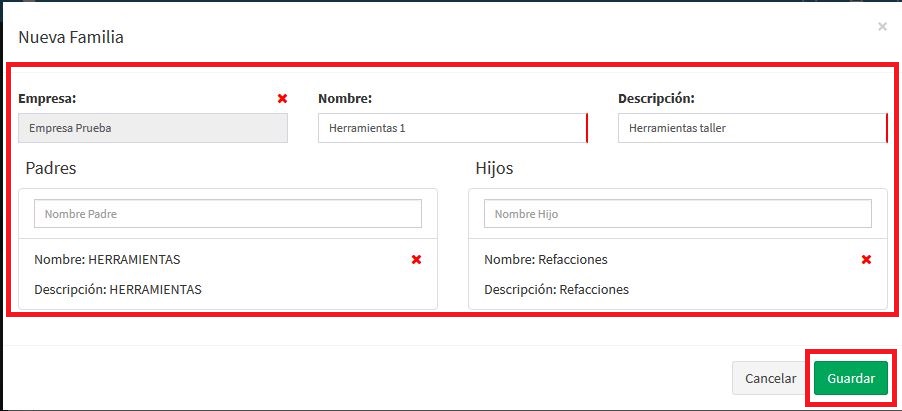902x411 pixels.
Task: Click 'Descripción: HERRAMIENTAS' text in Padres
Action: point(118,290)
